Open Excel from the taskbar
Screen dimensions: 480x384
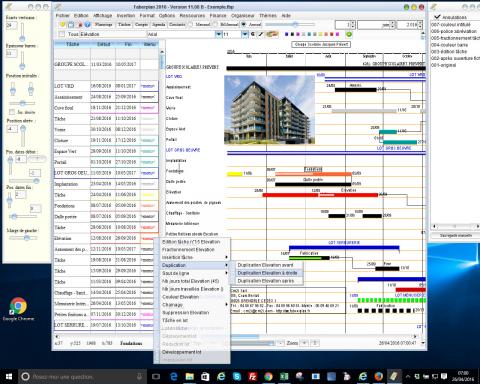(x=284, y=377)
